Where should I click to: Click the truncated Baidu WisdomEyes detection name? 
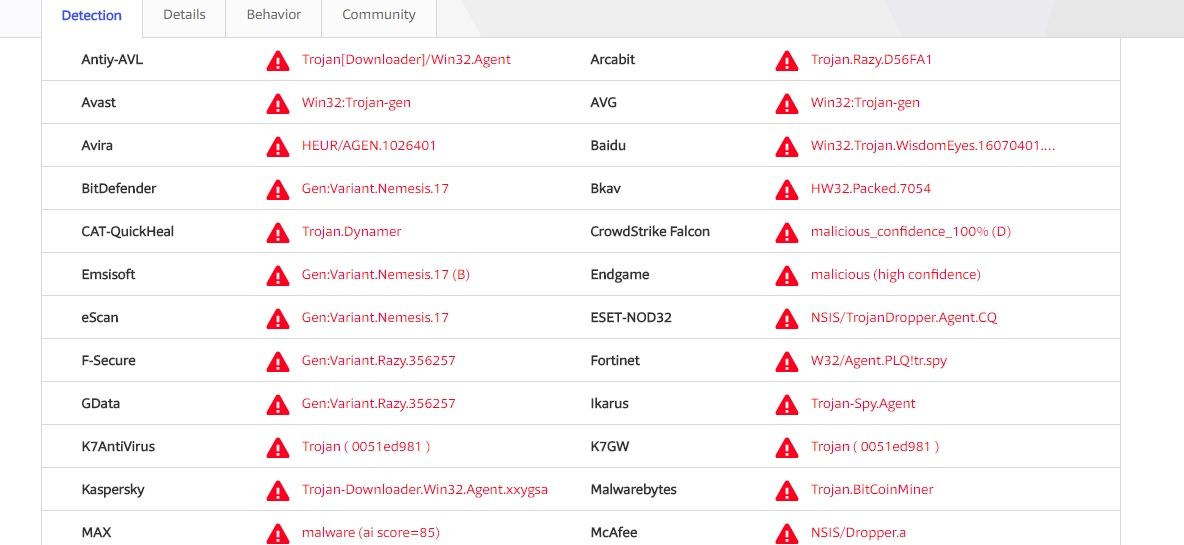point(933,146)
